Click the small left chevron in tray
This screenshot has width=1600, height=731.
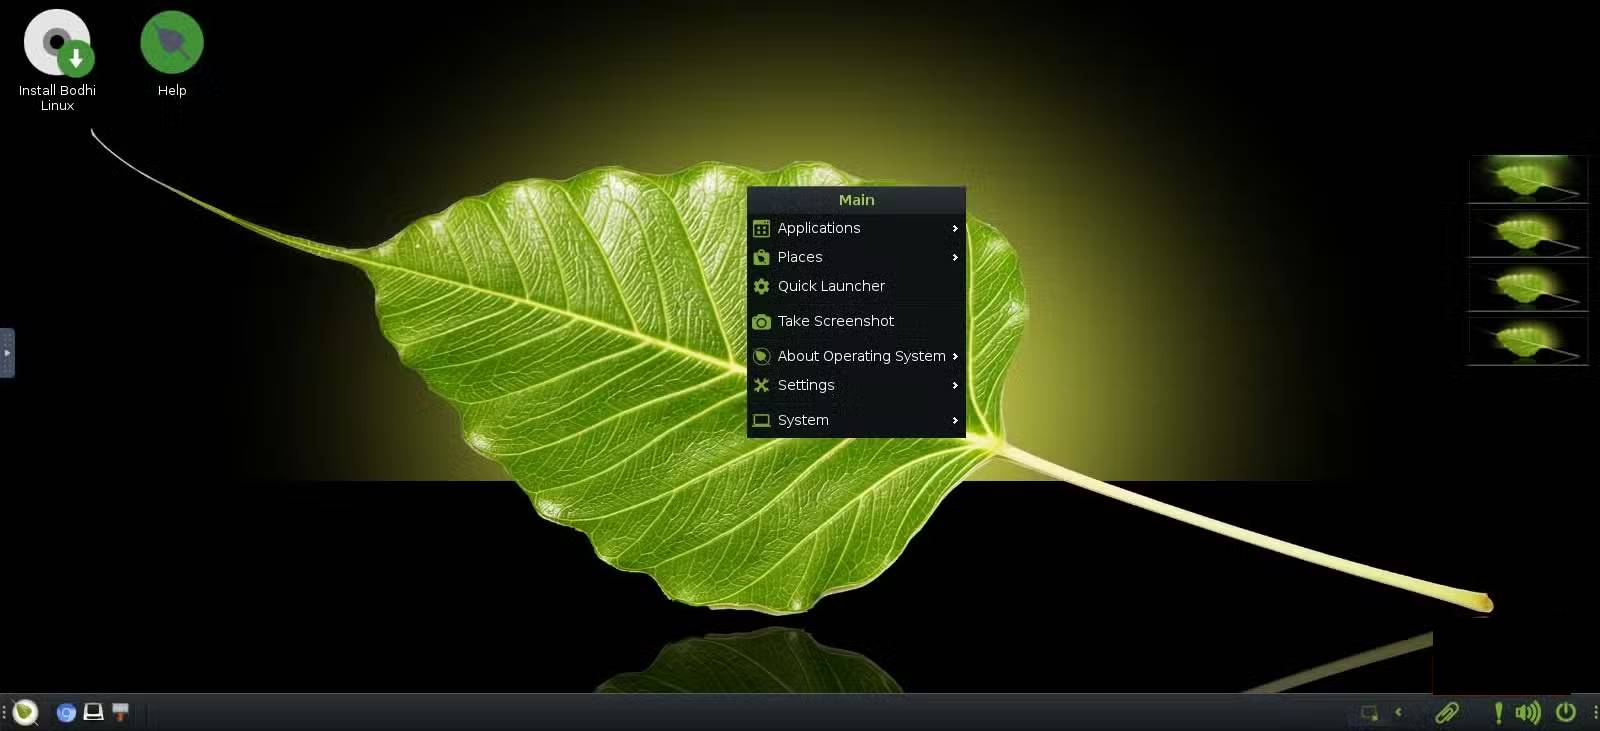click(1398, 712)
